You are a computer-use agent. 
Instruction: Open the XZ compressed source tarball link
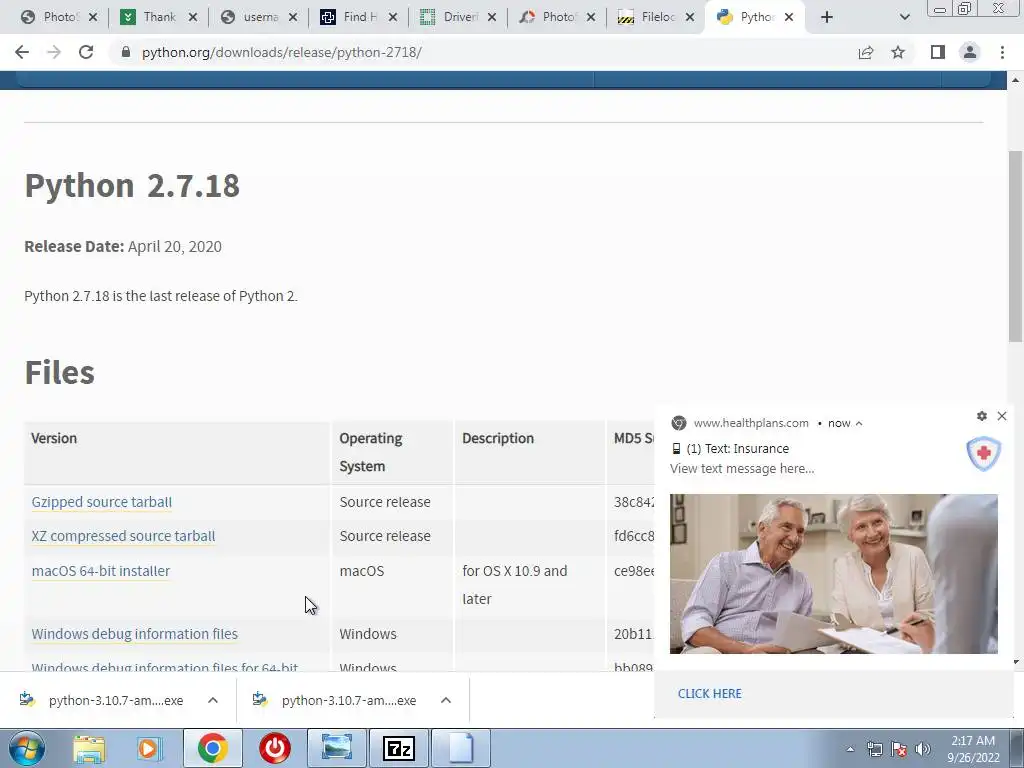tap(123, 536)
